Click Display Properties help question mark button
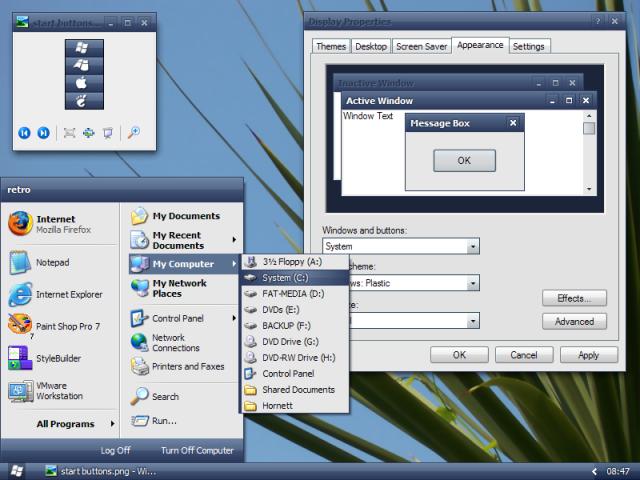640x480 pixels. (598, 21)
